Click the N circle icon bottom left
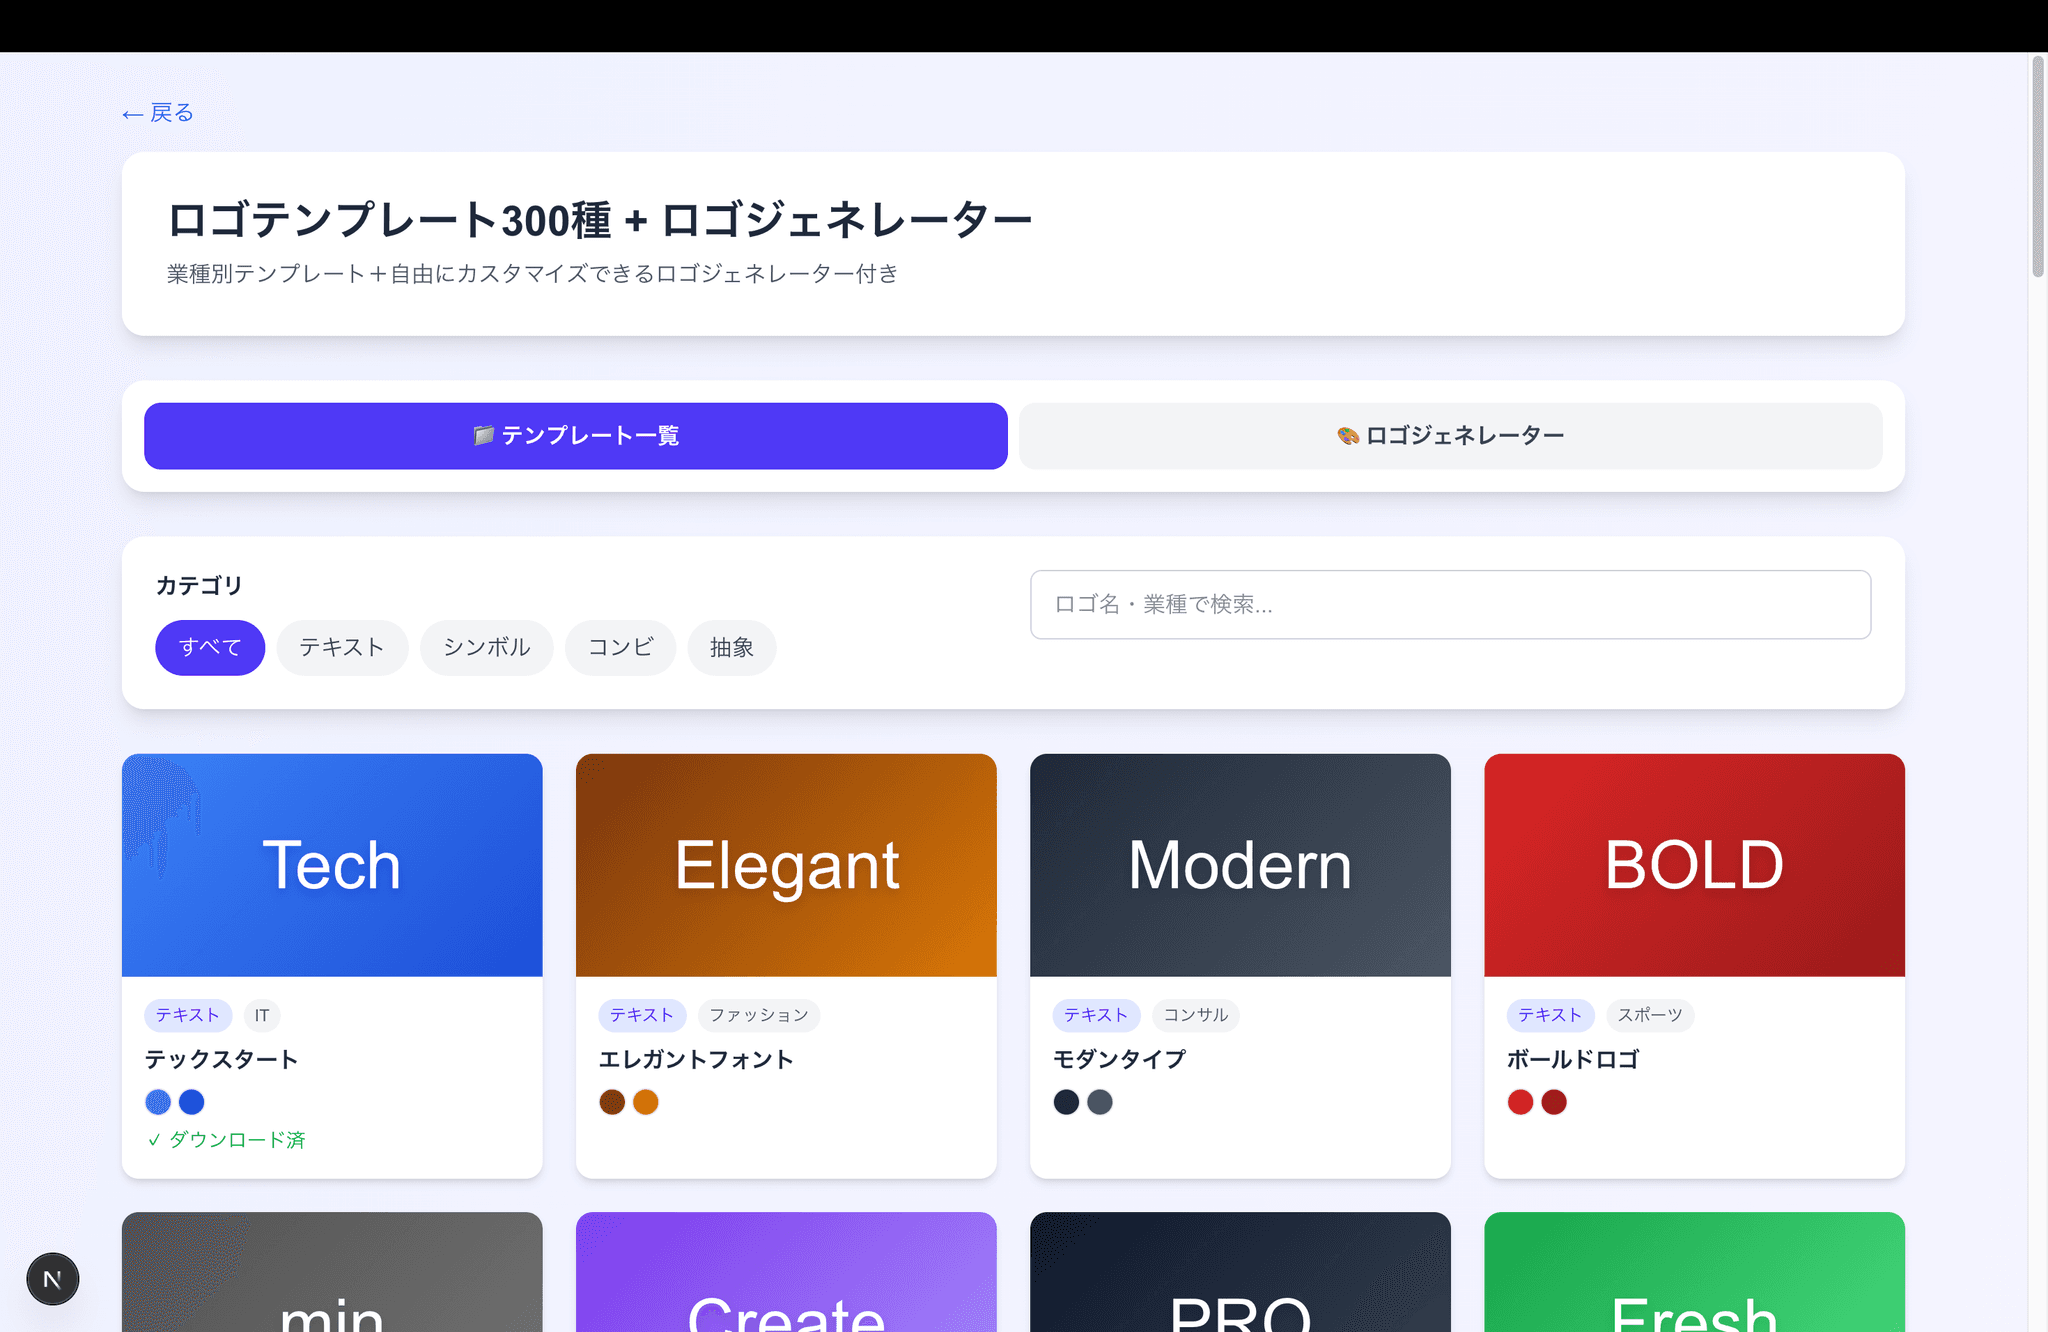Screen dimensions: 2048x1332 52,1278
